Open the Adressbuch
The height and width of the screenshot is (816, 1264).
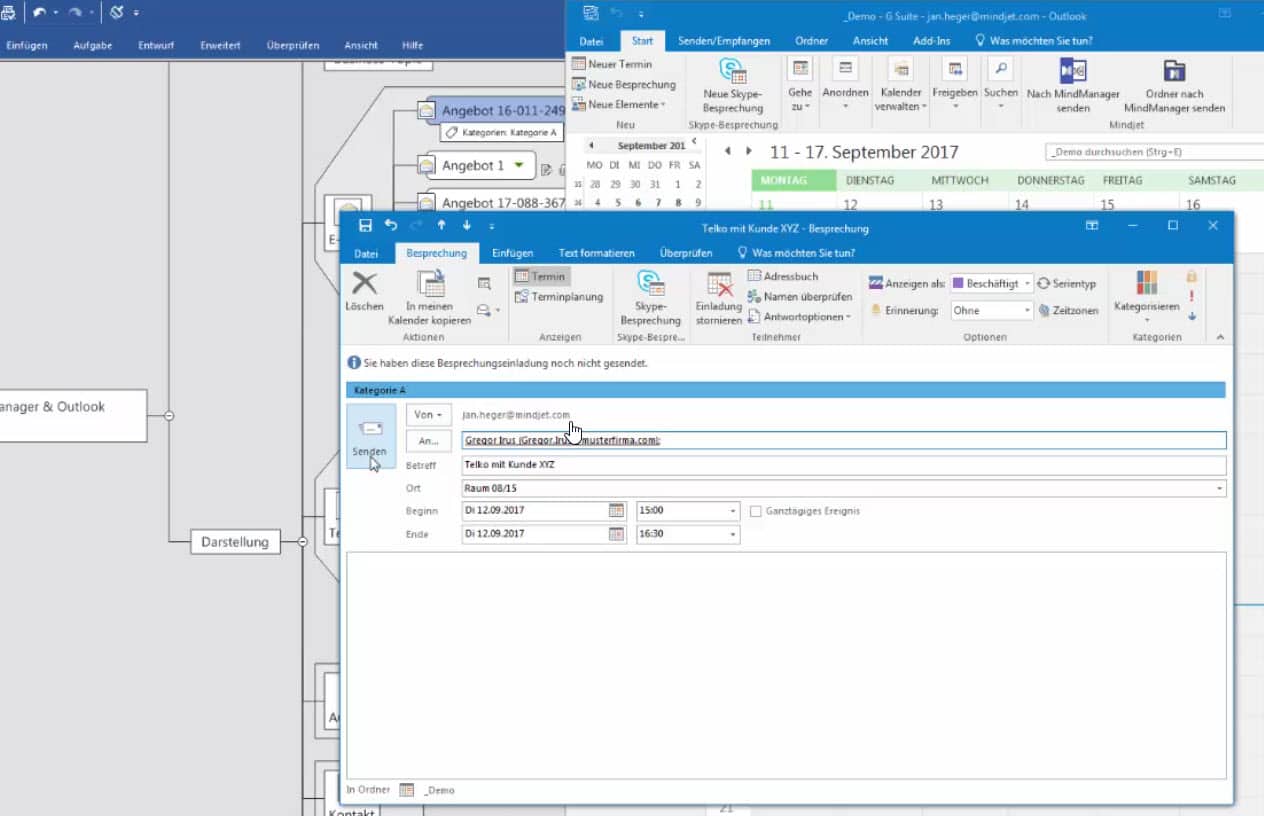coord(783,276)
